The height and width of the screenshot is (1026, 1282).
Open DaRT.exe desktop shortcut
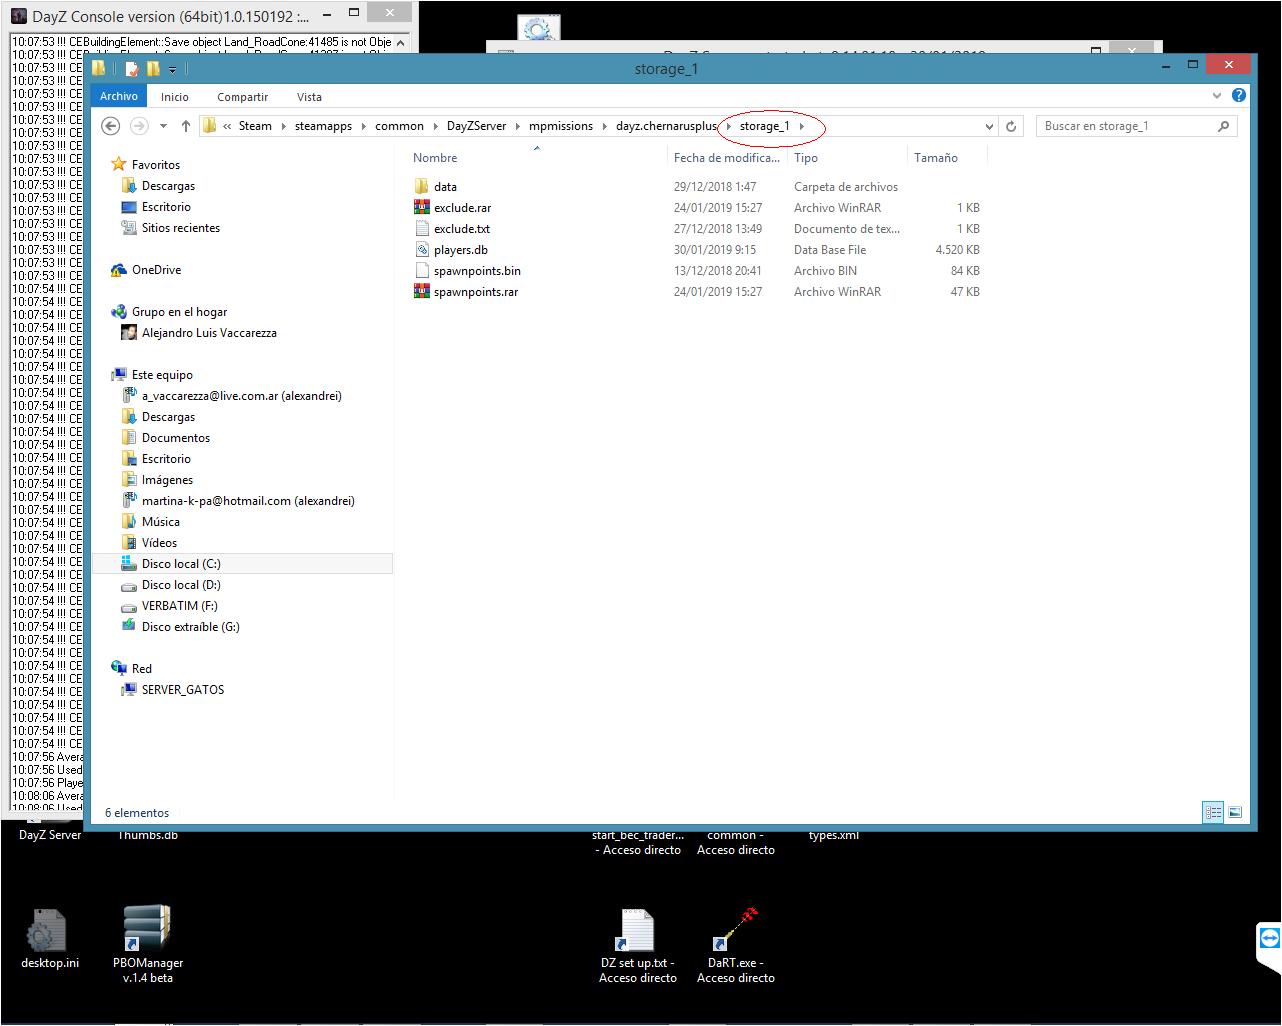pos(736,946)
